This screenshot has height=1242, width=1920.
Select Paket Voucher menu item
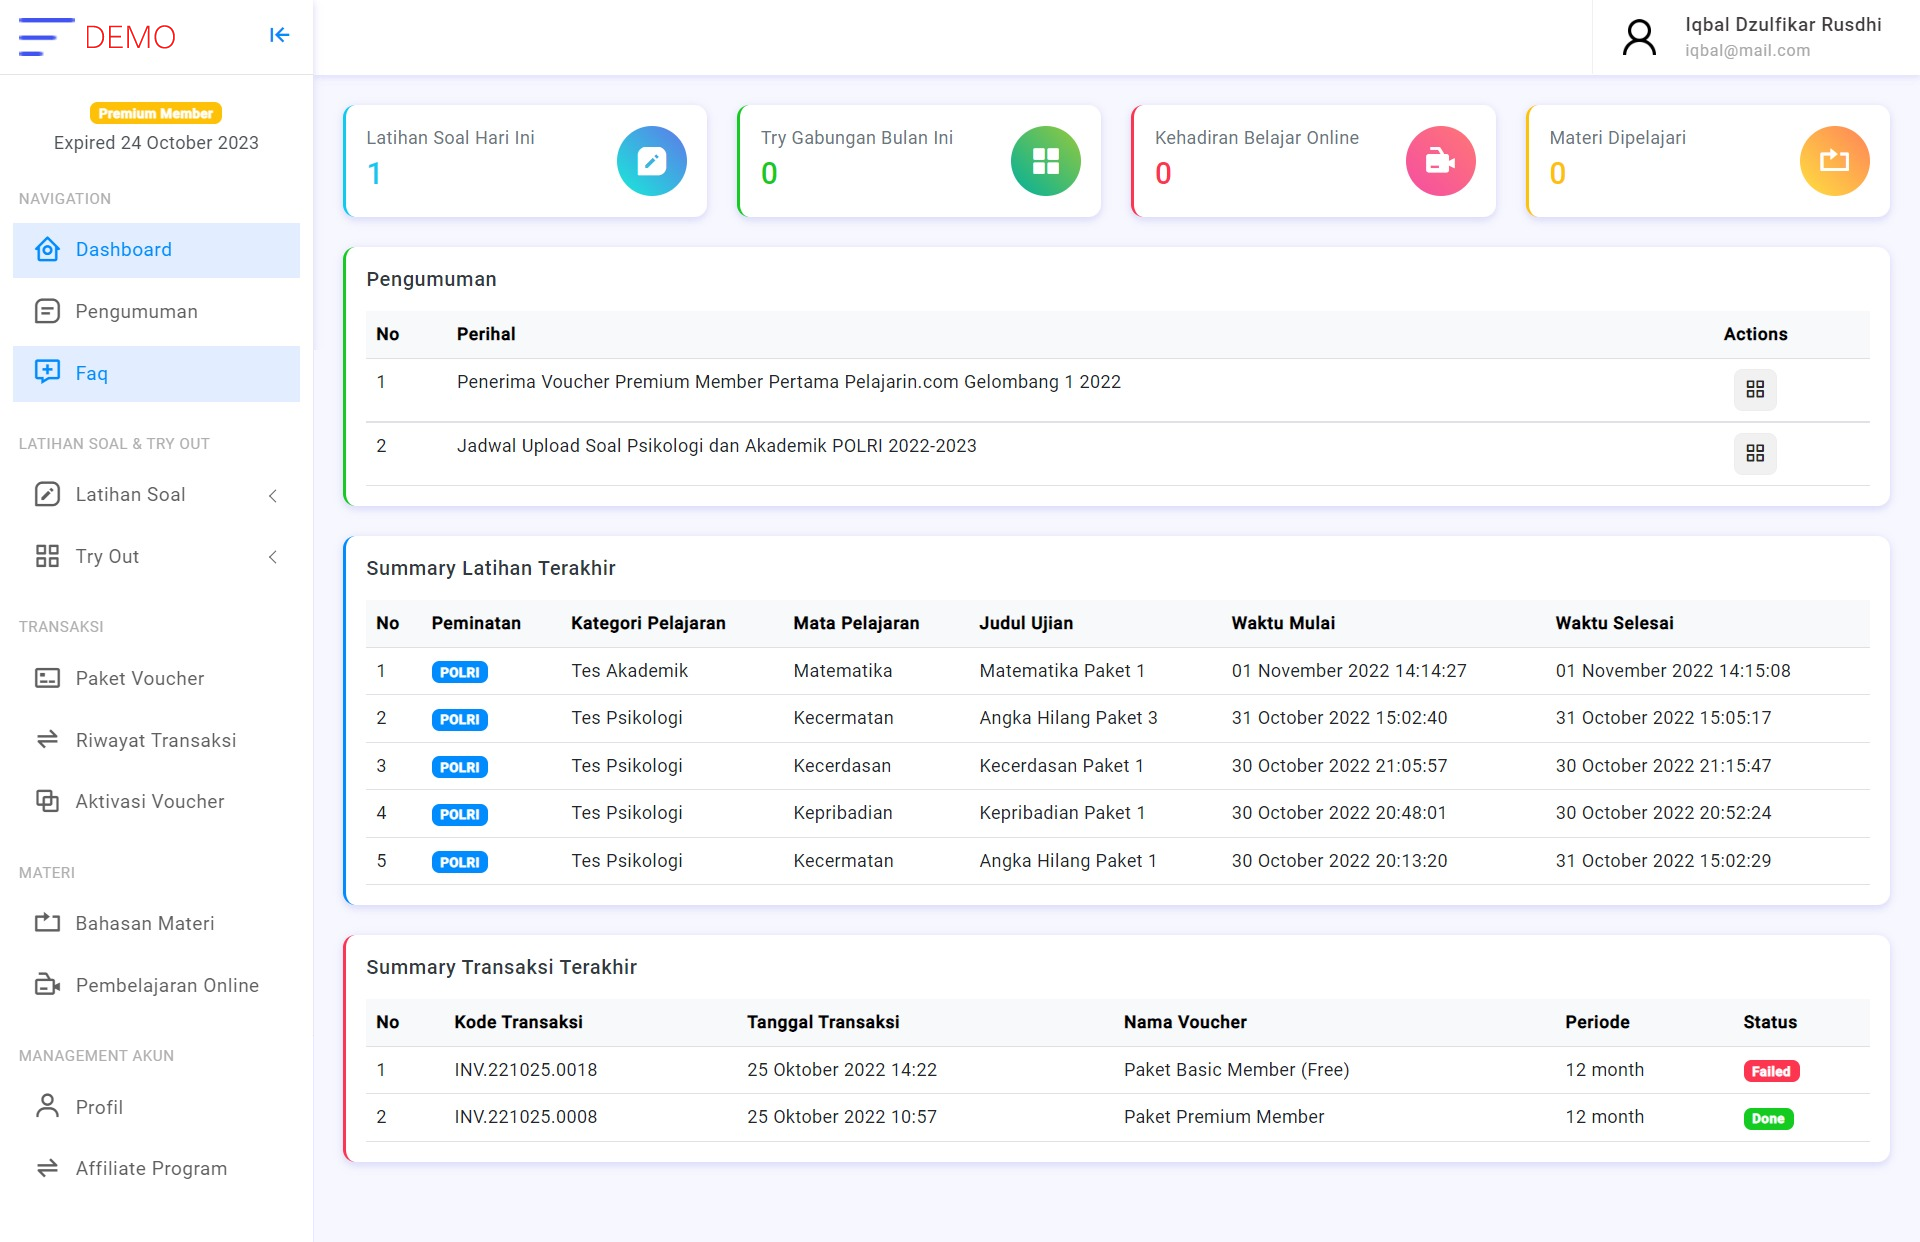(156, 679)
